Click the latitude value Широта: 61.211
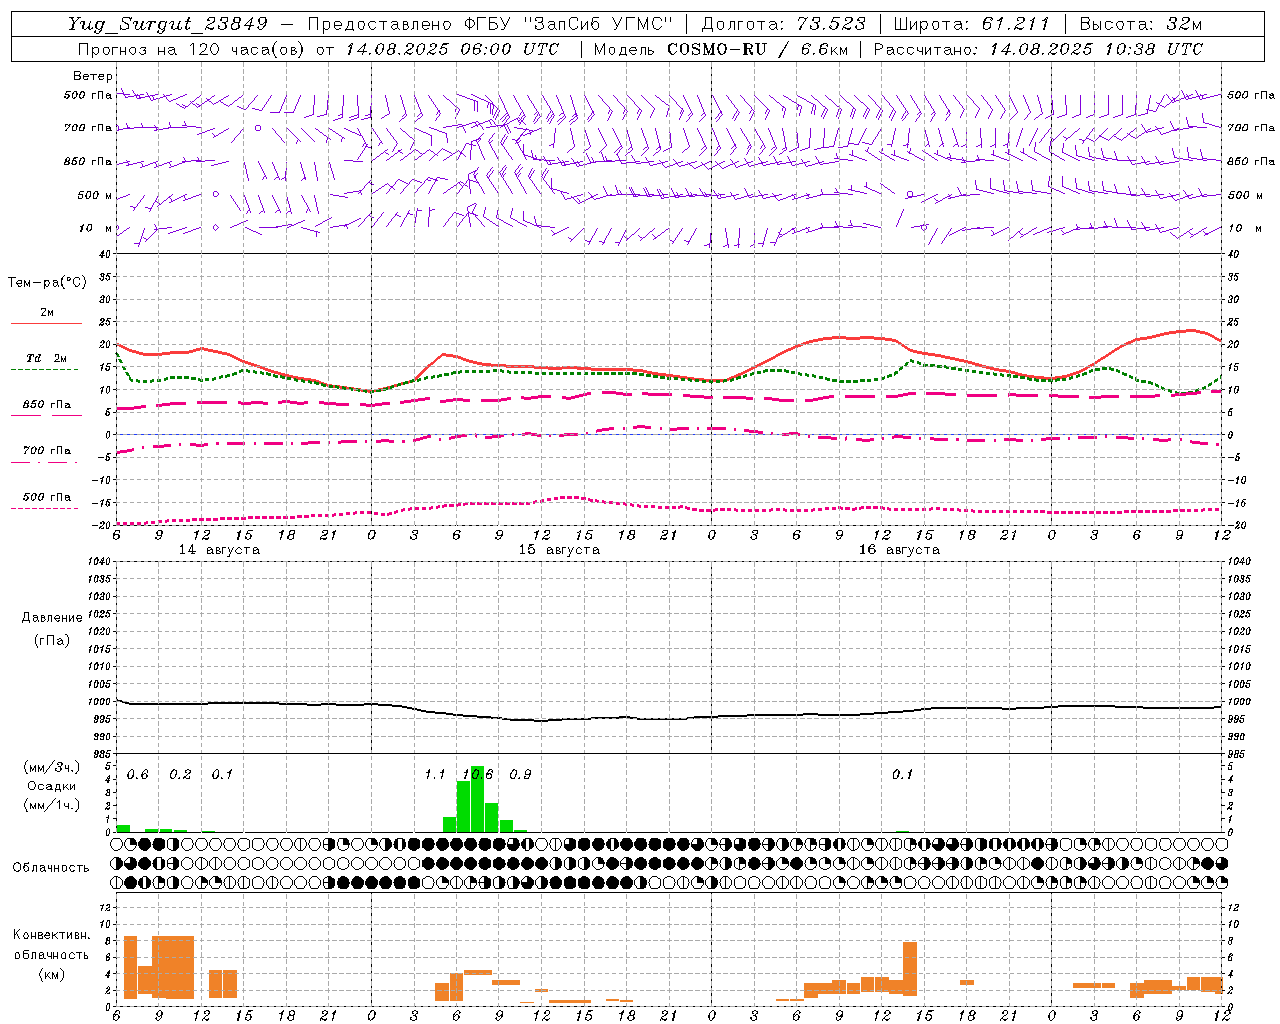Image resolution: width=1280 pixels, height=1024 pixels. coord(972,24)
